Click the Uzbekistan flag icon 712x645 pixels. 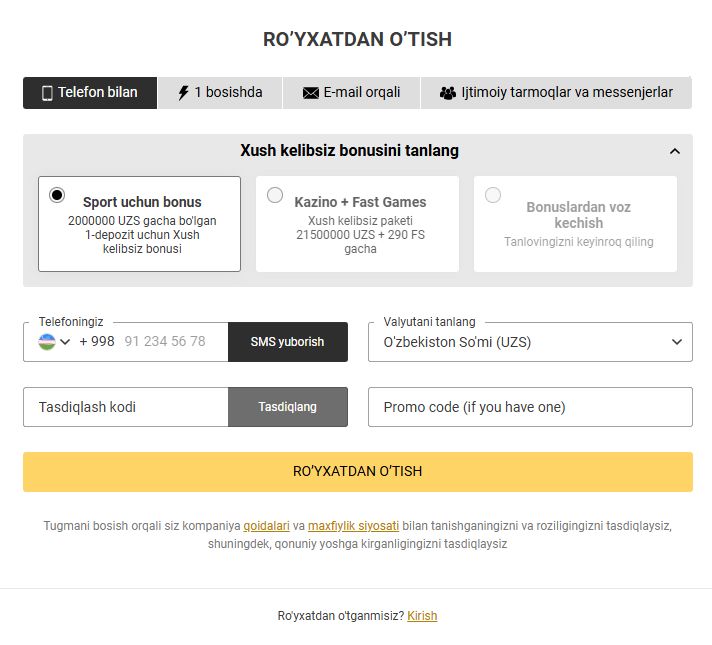pos(47,341)
